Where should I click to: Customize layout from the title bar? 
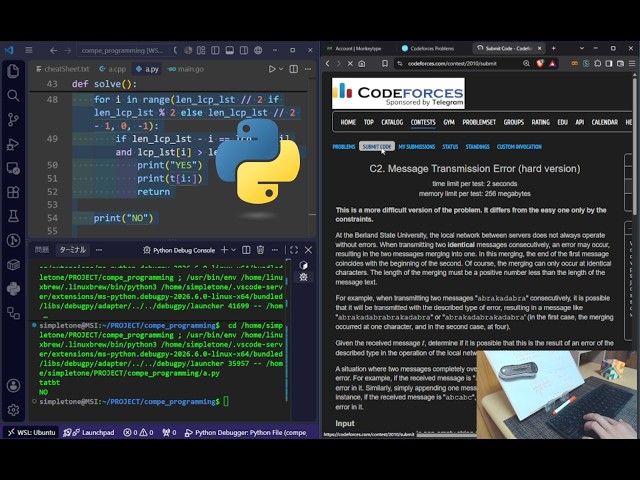[201, 50]
